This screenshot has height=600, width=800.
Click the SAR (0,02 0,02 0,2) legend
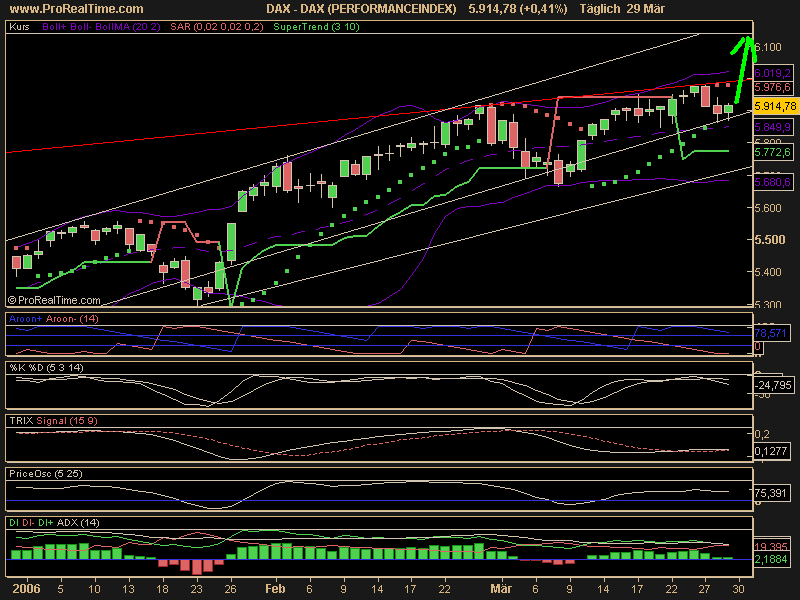217,27
